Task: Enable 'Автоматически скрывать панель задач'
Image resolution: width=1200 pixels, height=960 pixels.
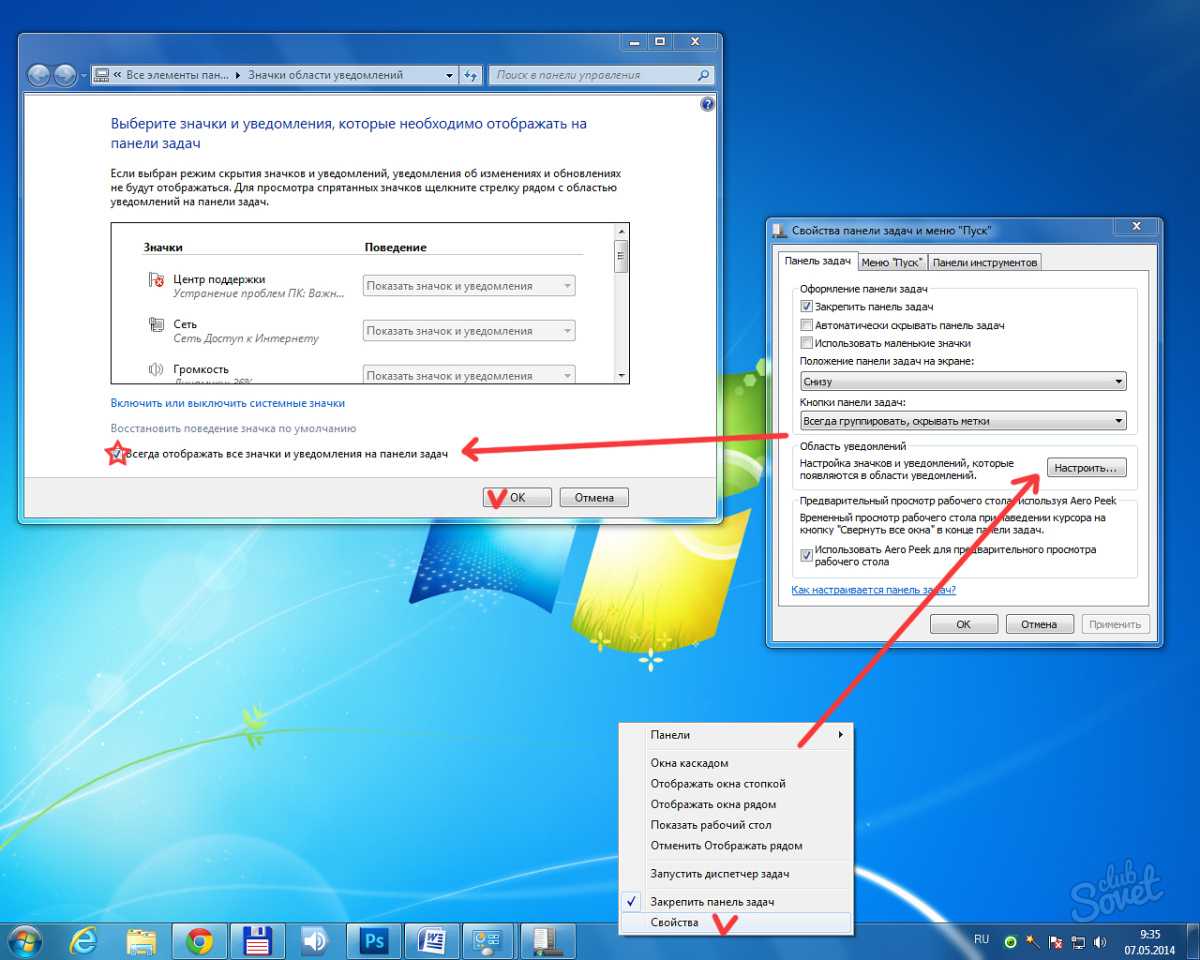Action: [x=807, y=325]
